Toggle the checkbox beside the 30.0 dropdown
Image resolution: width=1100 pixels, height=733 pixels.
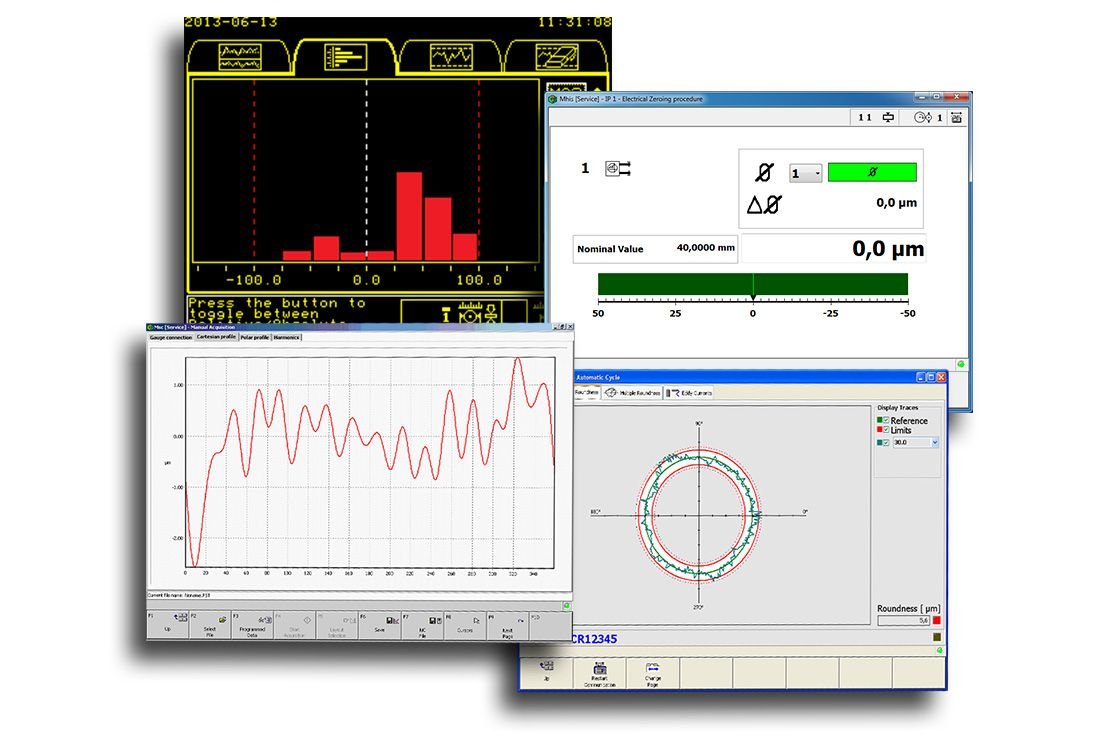886,443
